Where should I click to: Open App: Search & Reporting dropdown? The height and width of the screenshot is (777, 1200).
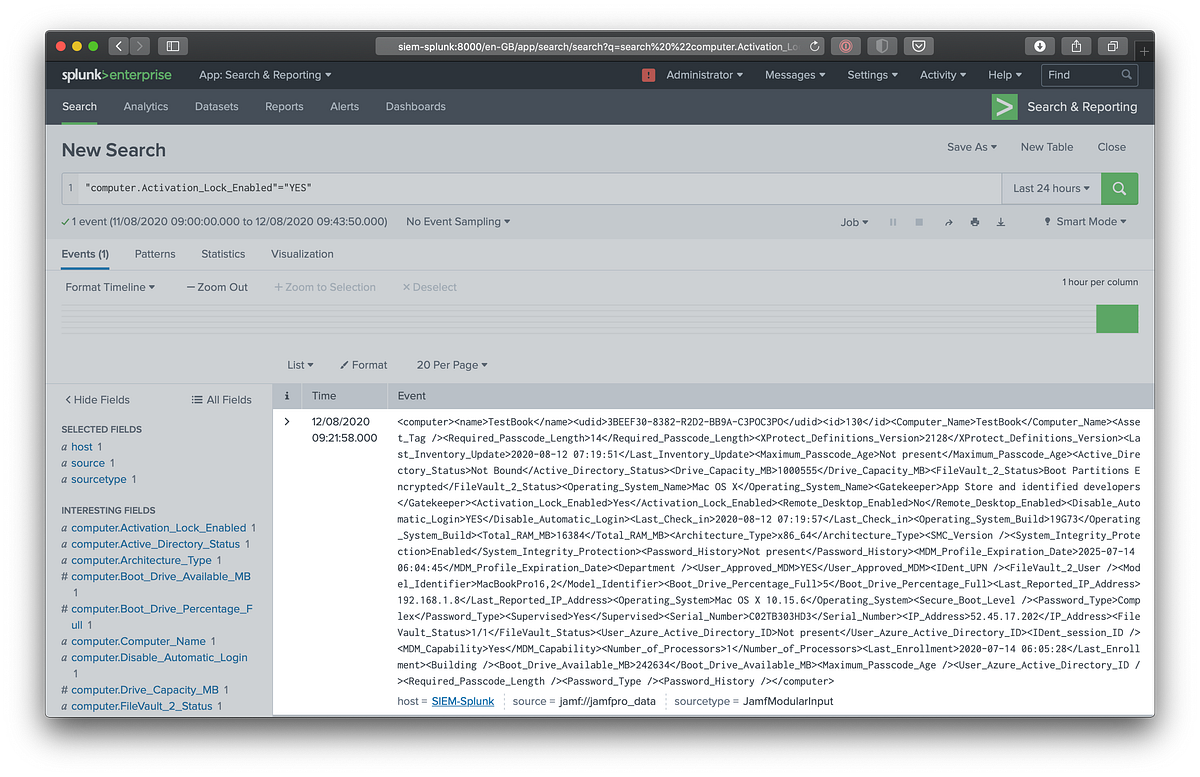point(265,75)
